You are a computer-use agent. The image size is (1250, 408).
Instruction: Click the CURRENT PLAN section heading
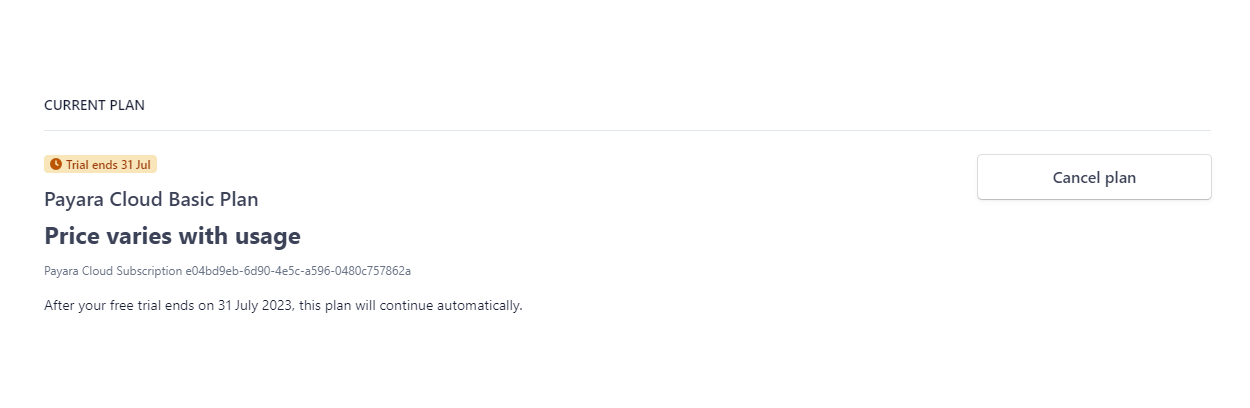pos(94,105)
